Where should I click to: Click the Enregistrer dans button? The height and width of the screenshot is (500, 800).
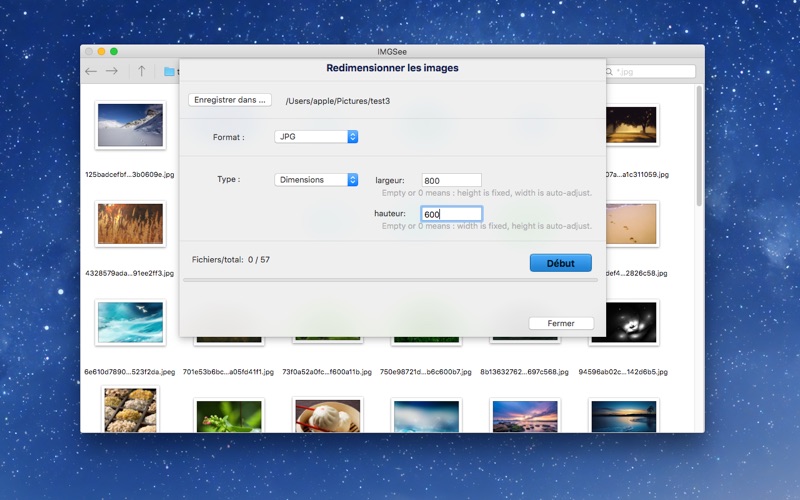tap(230, 100)
